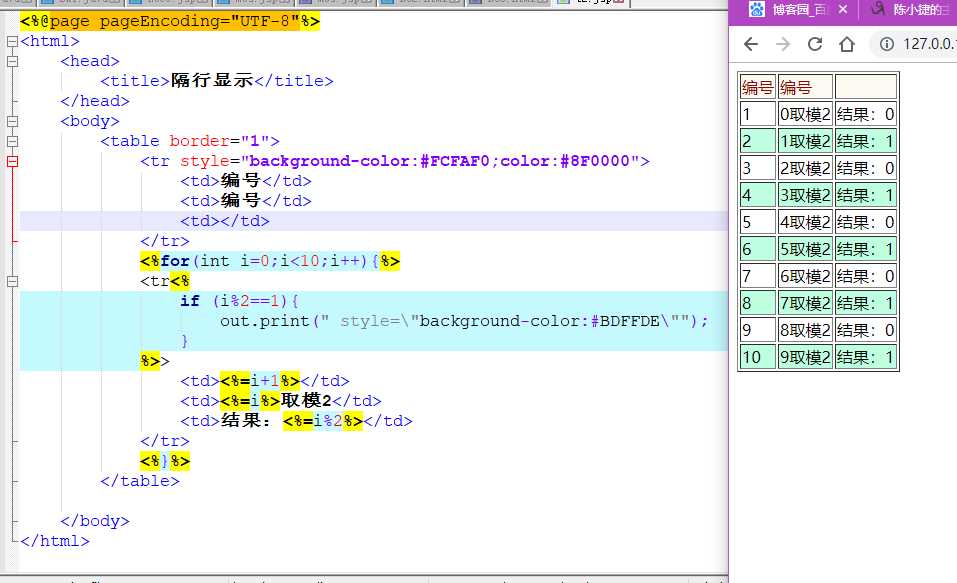Click the 4取模2 table cell
Screen dimensions: 957x583
click(x=805, y=222)
